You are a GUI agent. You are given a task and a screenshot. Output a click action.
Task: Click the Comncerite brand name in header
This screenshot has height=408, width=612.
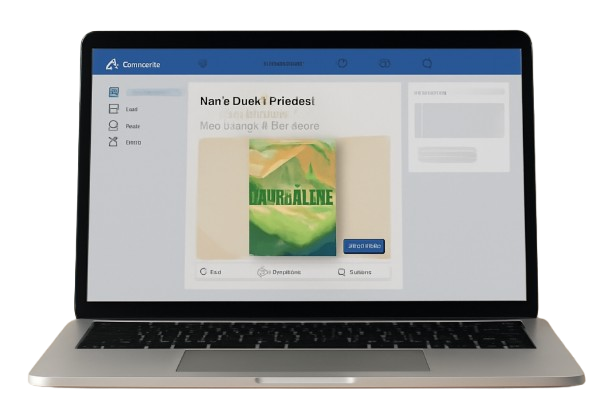140,65
